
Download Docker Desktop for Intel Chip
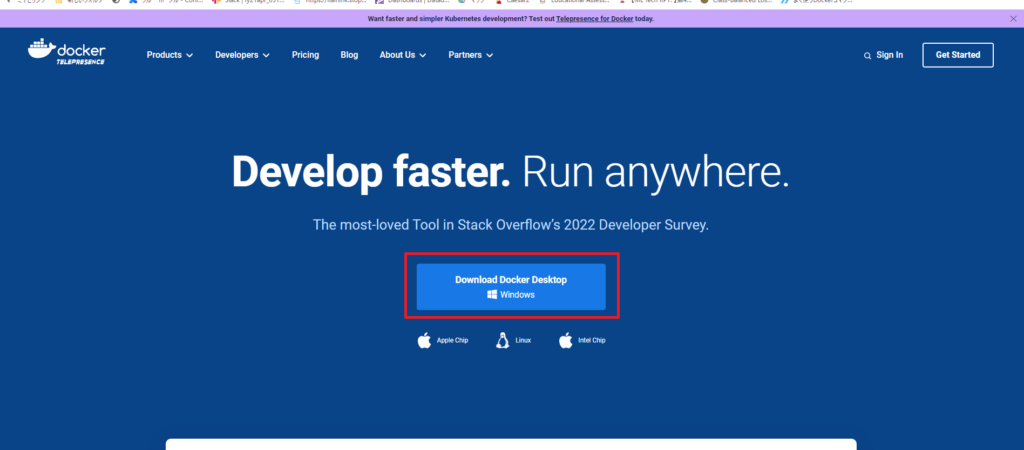pyautogui.click(x=583, y=340)
